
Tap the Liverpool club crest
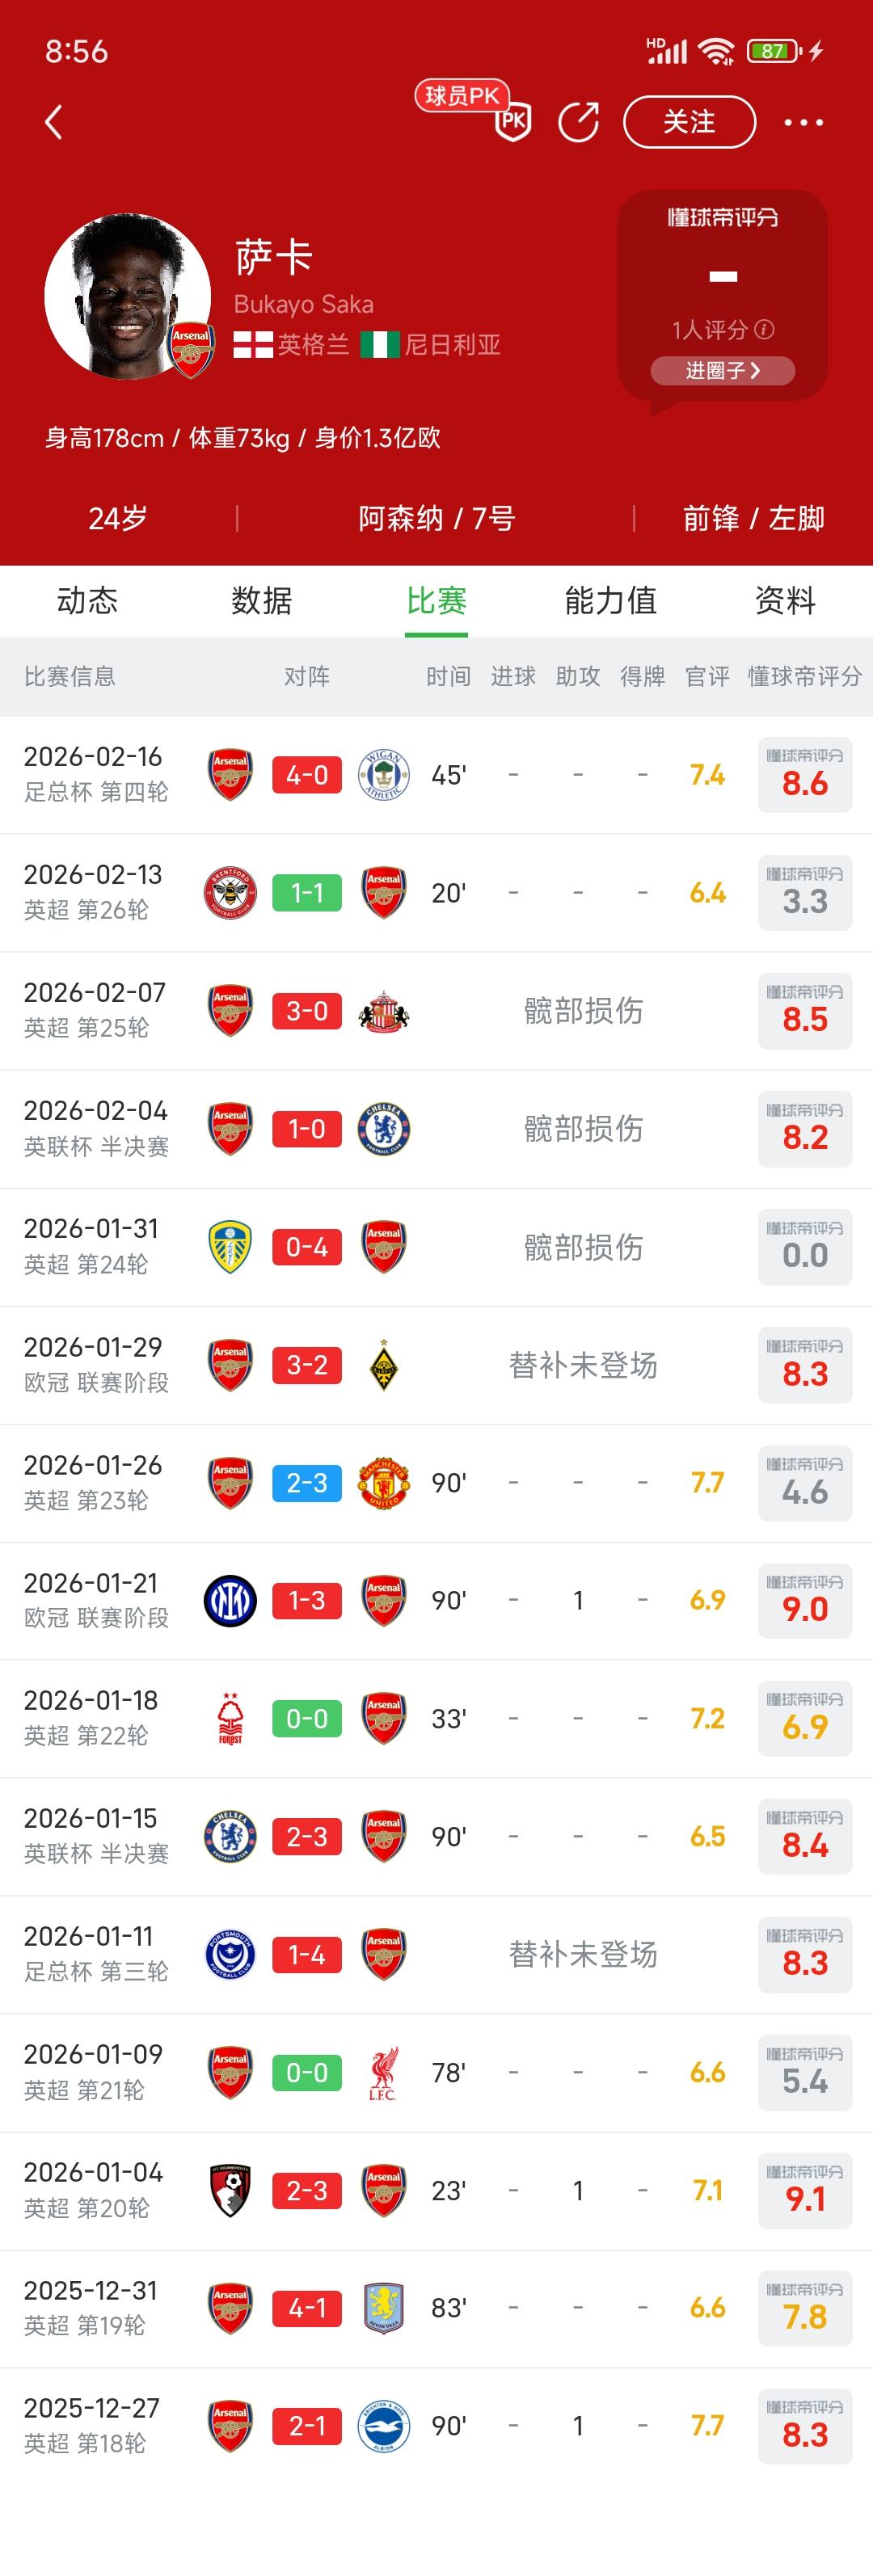(x=383, y=2073)
